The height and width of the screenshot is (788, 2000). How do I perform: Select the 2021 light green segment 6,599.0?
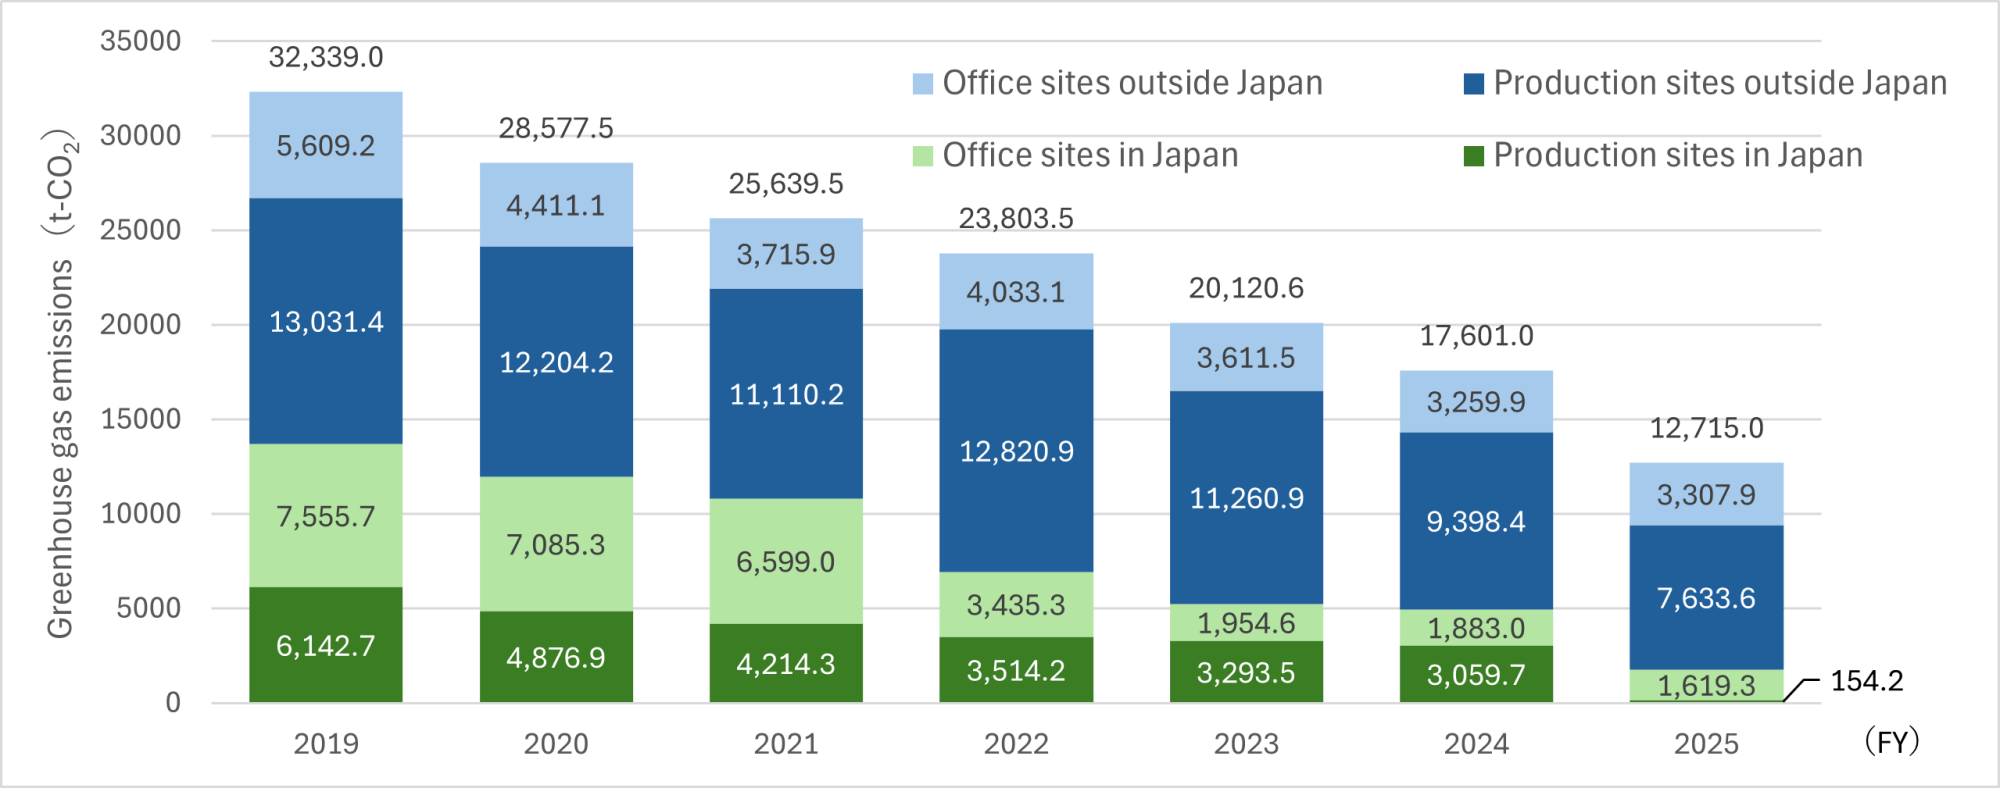[x=786, y=562]
